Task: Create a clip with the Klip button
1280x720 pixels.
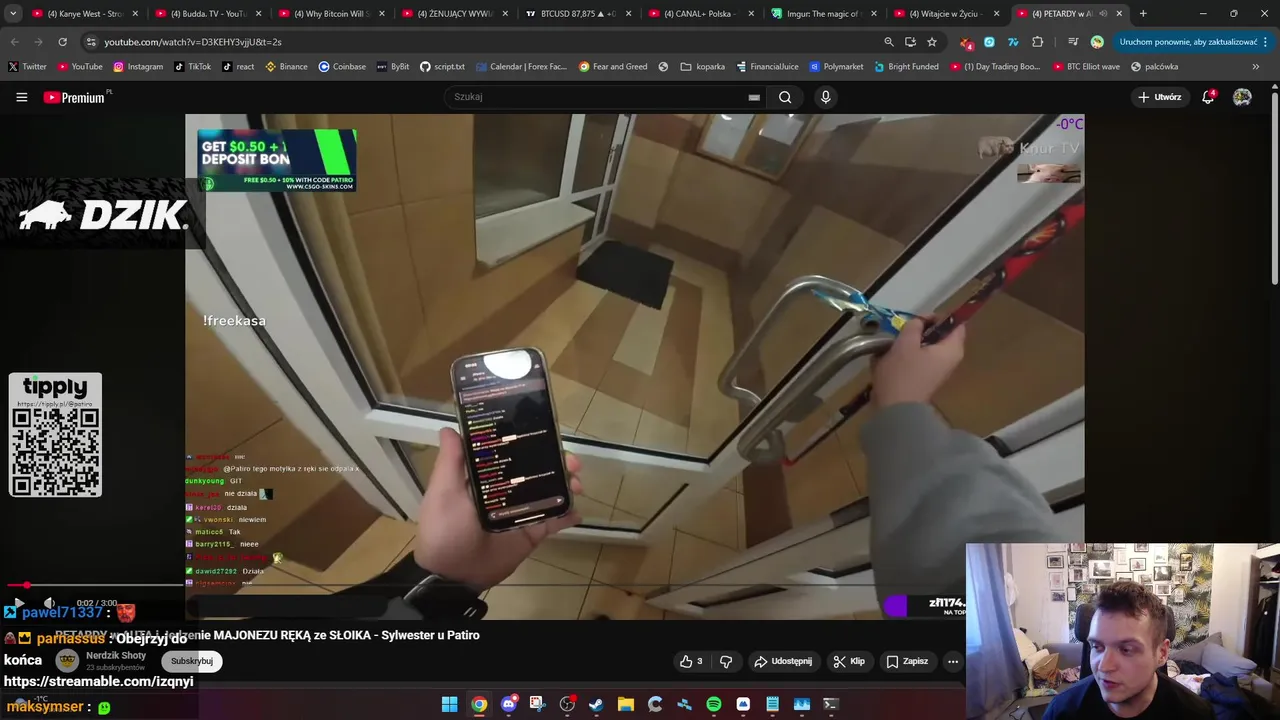Action: (x=849, y=661)
